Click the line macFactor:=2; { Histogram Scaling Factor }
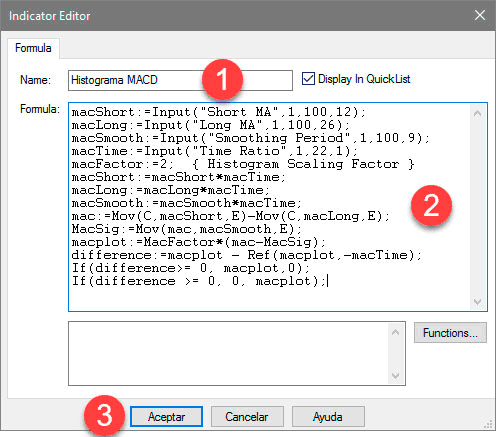Viewport: 496px width, 437px height. click(243, 164)
